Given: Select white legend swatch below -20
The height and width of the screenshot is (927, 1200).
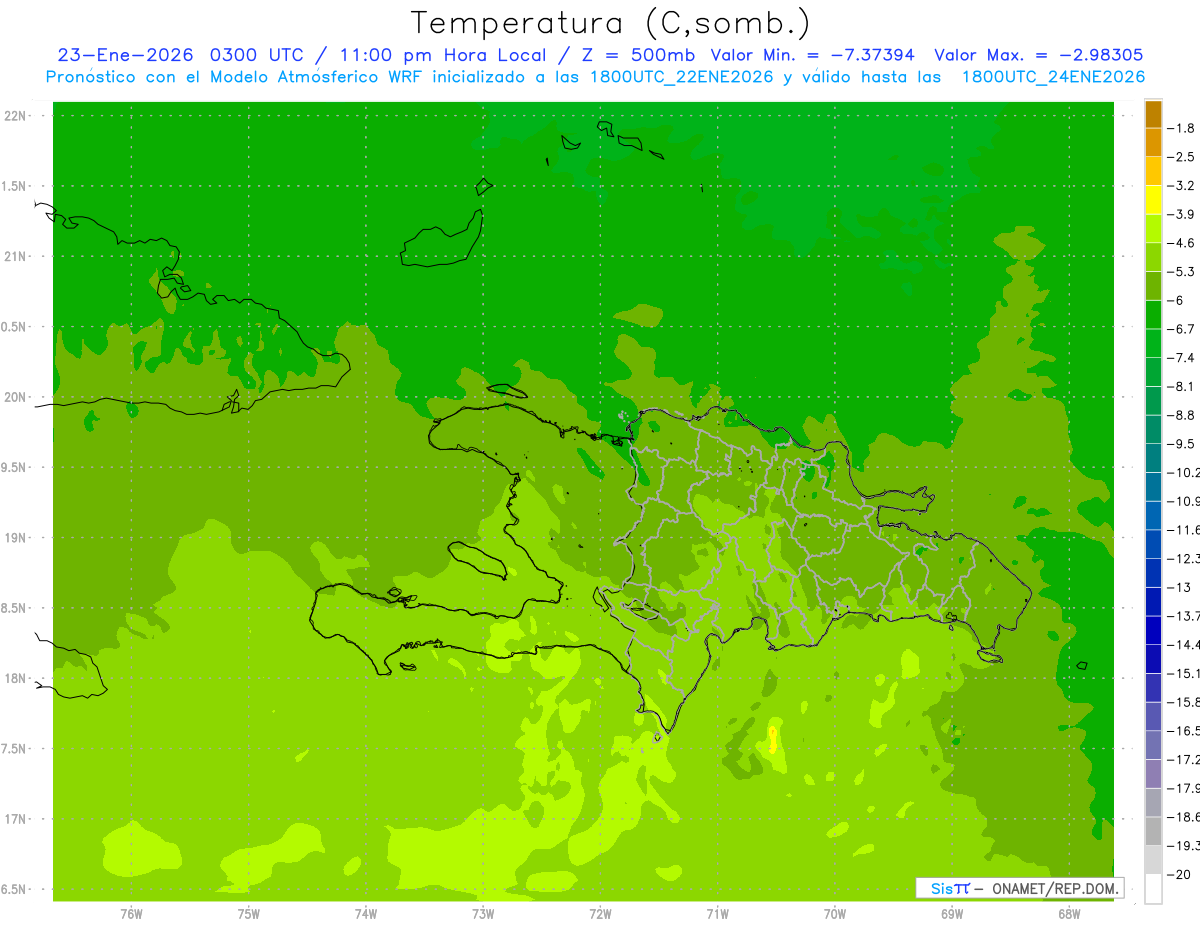Looking at the screenshot, I should (x=1153, y=889).
